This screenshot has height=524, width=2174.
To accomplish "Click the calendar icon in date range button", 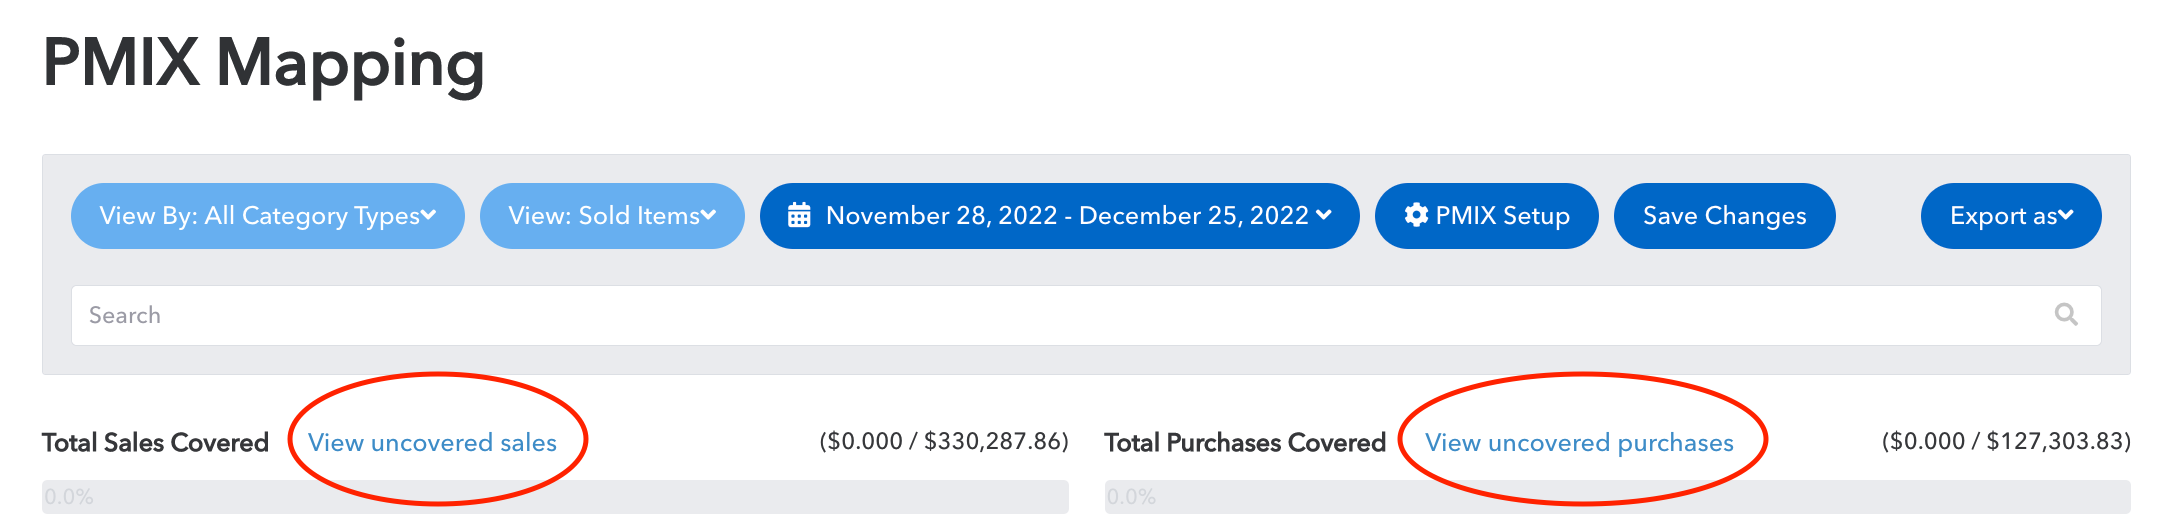I will click(799, 216).
